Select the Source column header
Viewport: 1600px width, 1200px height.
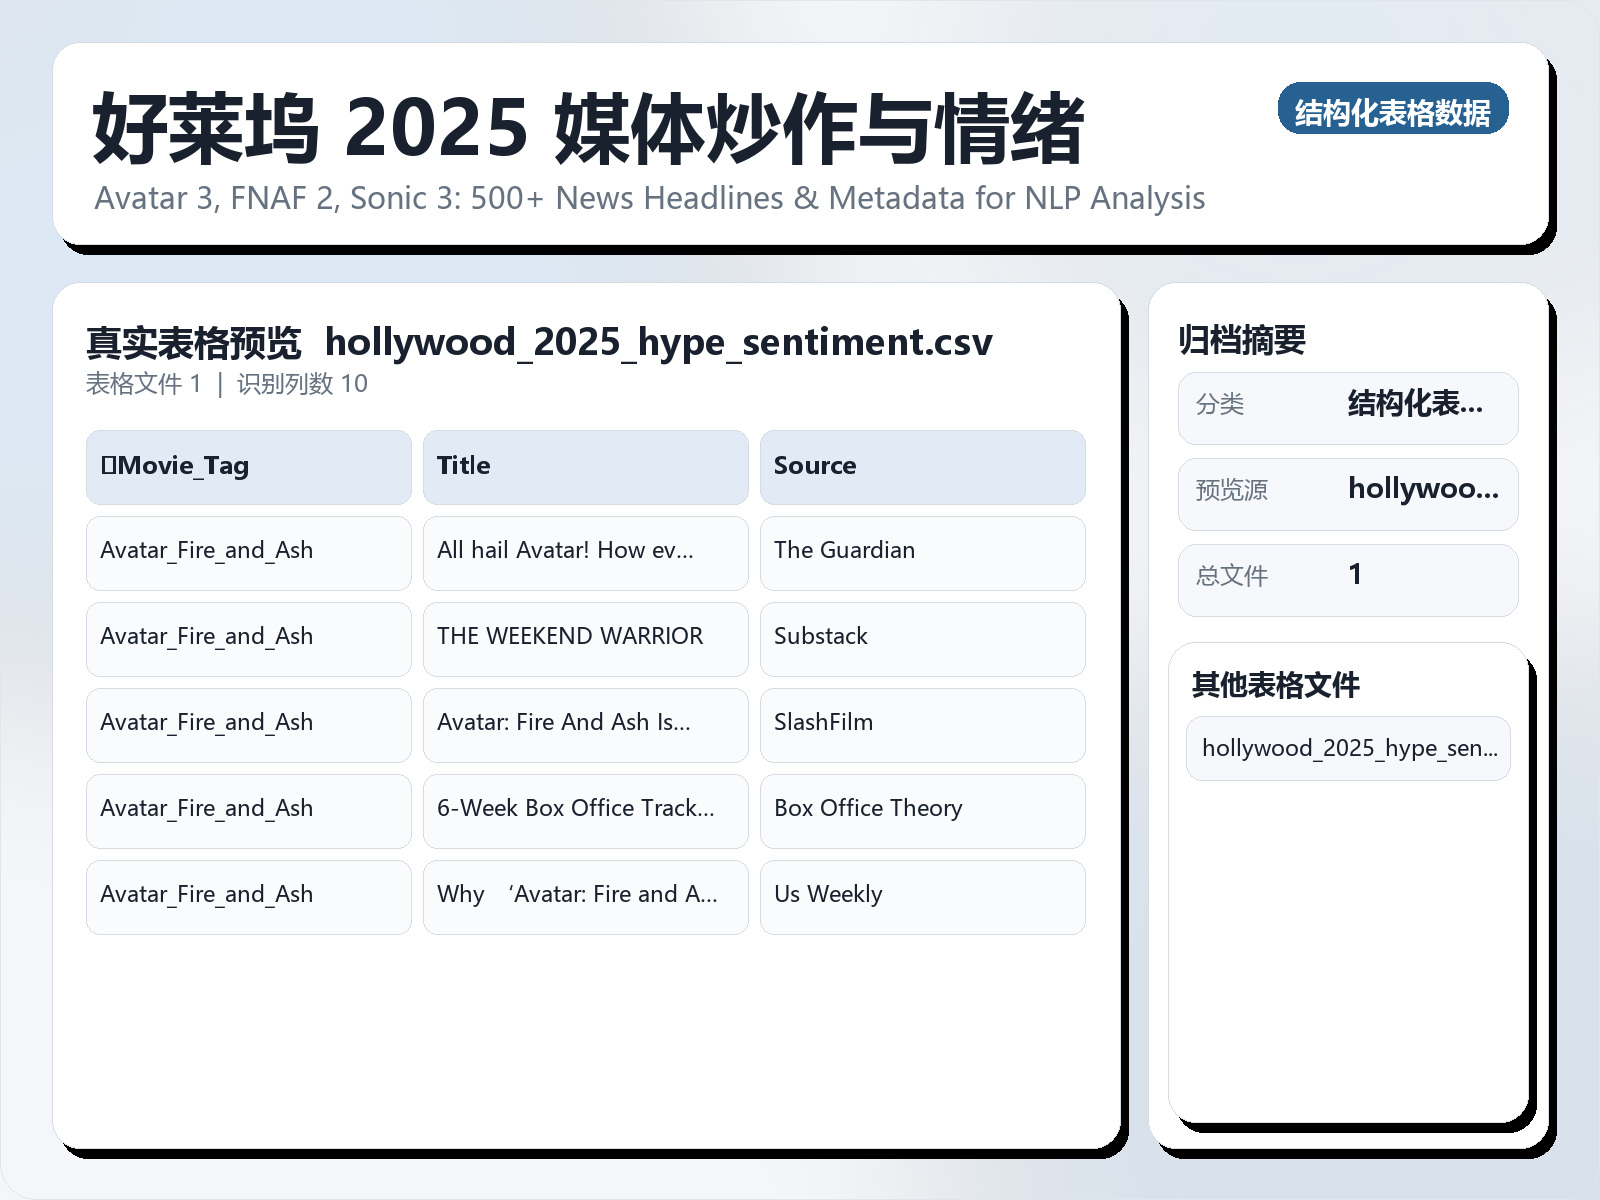(x=922, y=466)
